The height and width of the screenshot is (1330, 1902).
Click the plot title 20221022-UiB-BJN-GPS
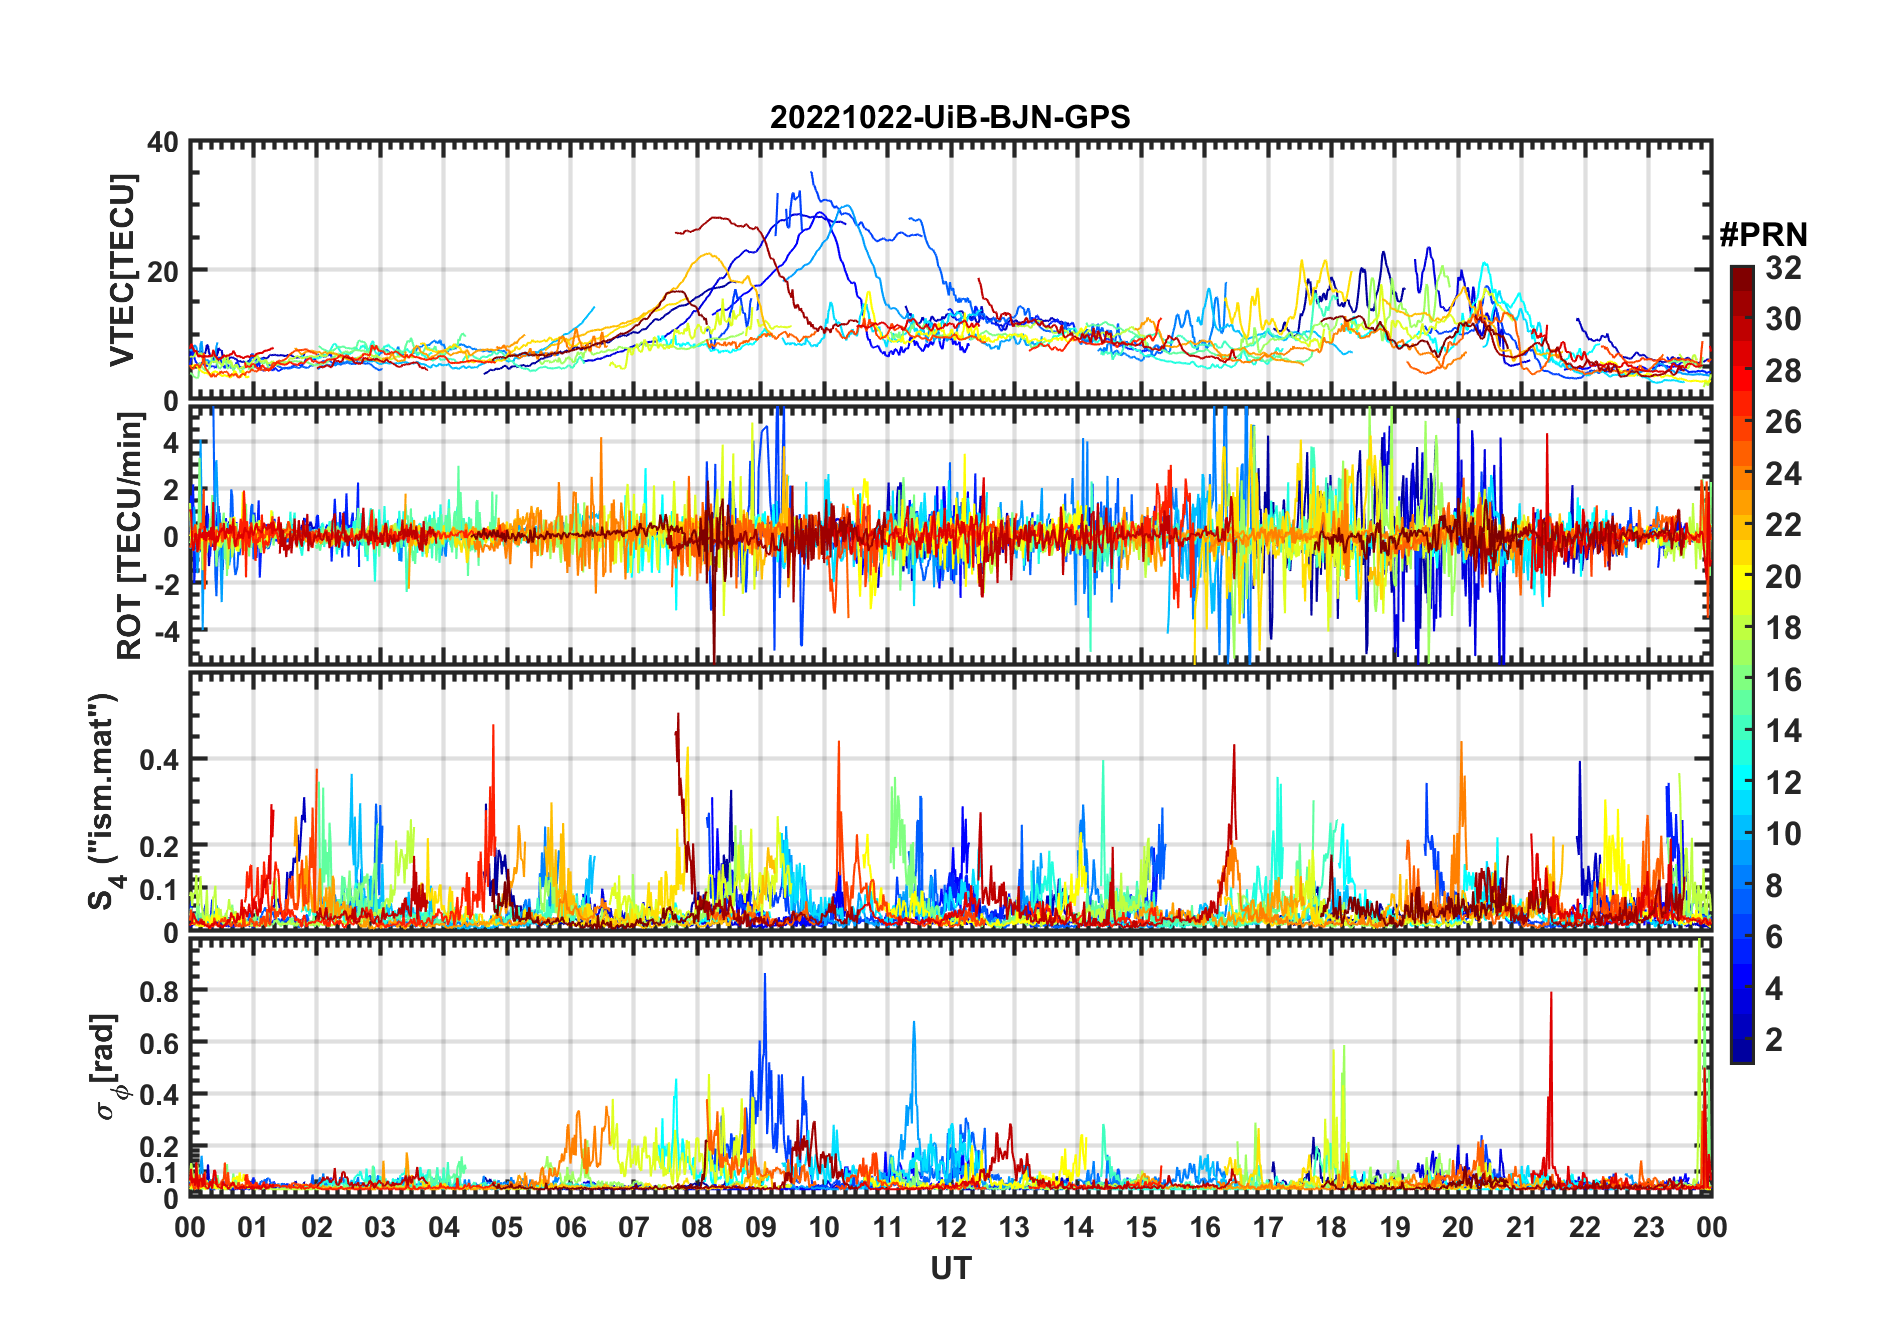(x=950, y=118)
